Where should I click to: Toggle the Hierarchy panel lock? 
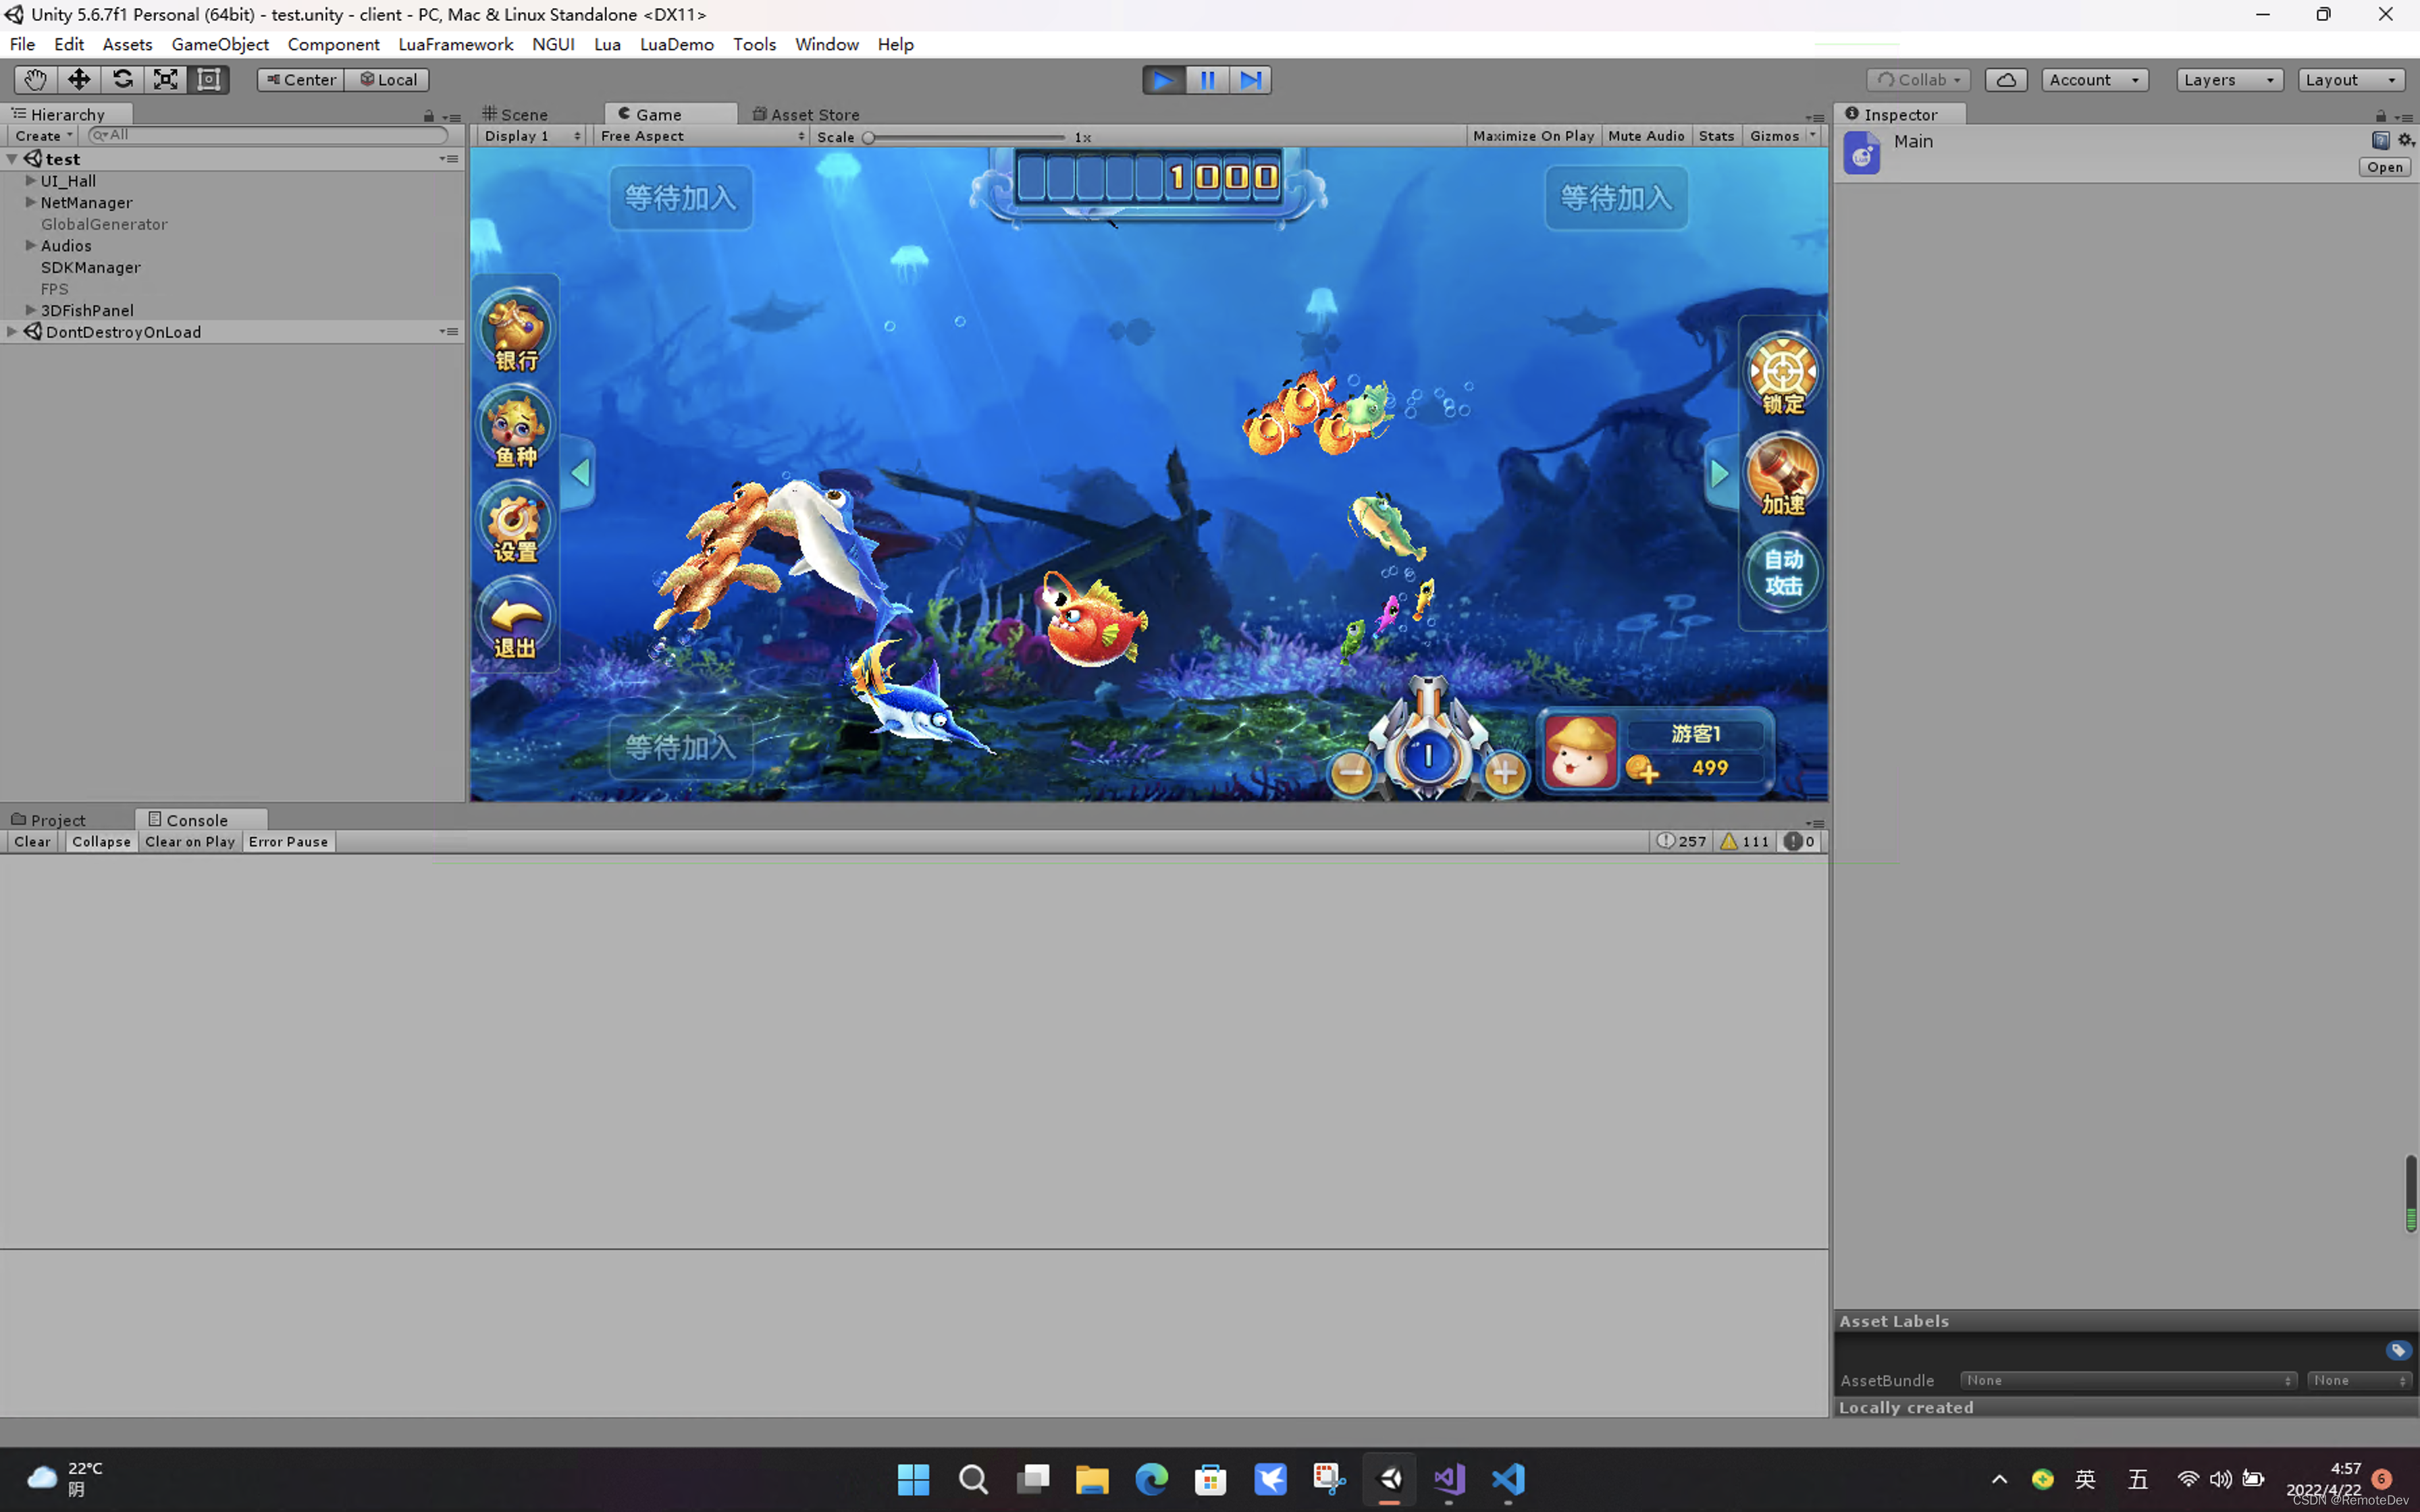point(429,116)
